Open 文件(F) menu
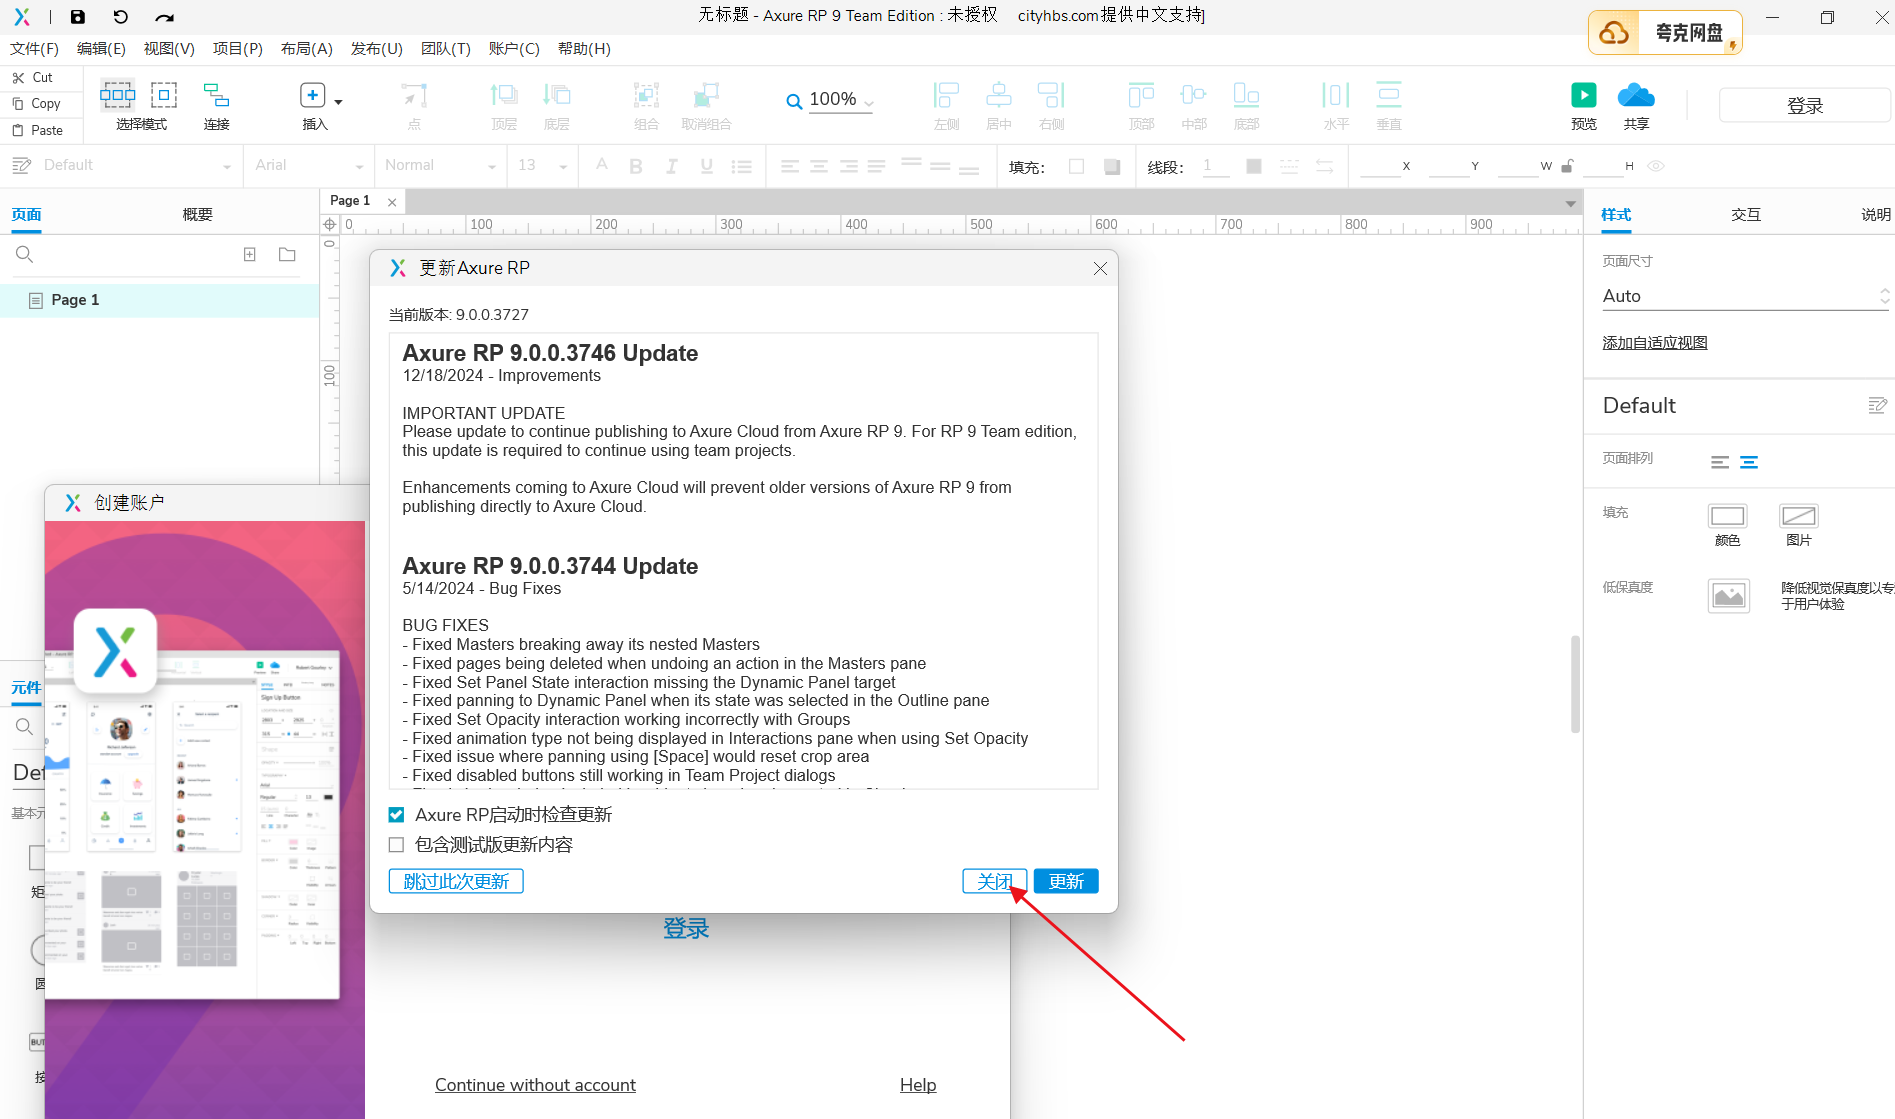The width and height of the screenshot is (1895, 1119). [34, 49]
